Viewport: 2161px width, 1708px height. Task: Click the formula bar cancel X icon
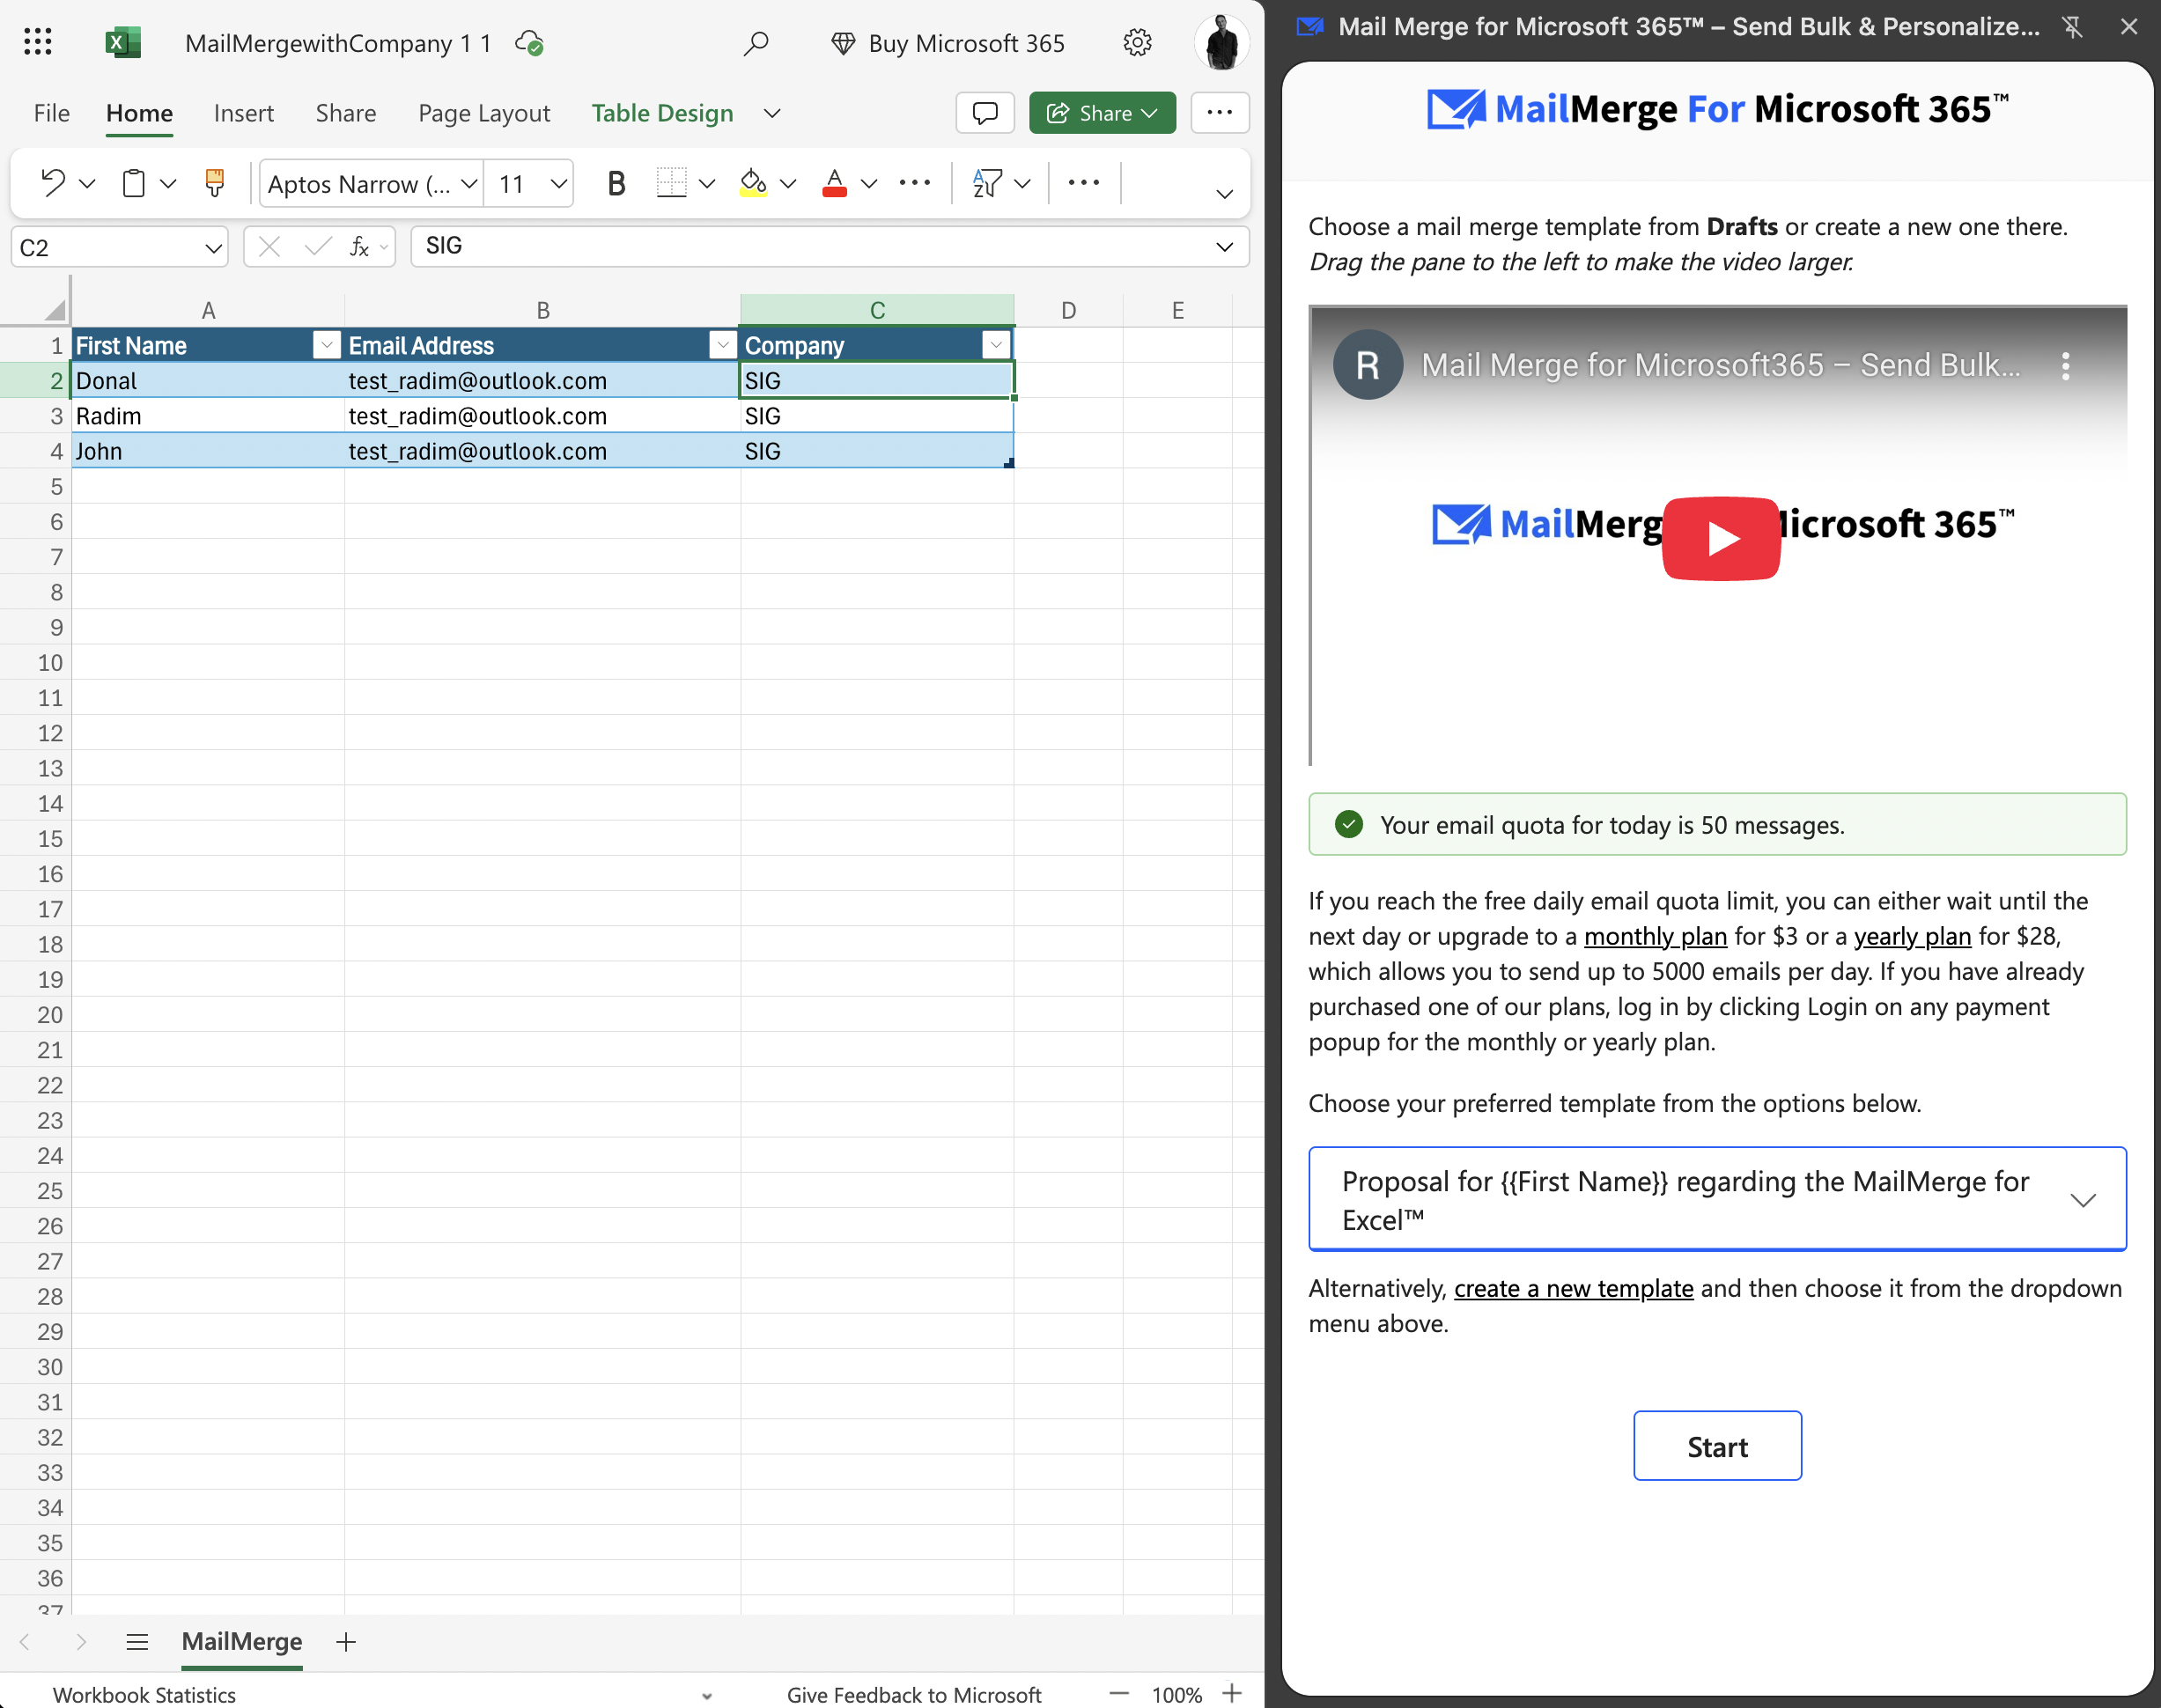[x=269, y=246]
